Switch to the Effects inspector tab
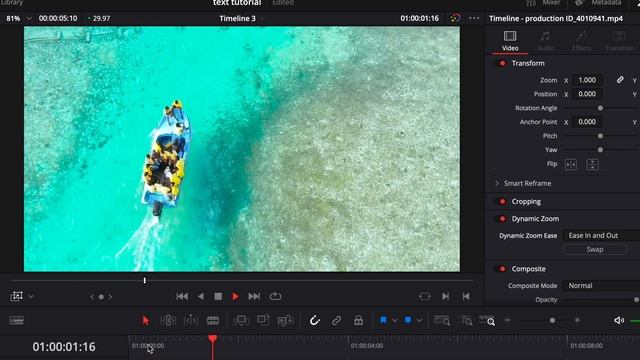The height and width of the screenshot is (360, 640). tap(582, 41)
